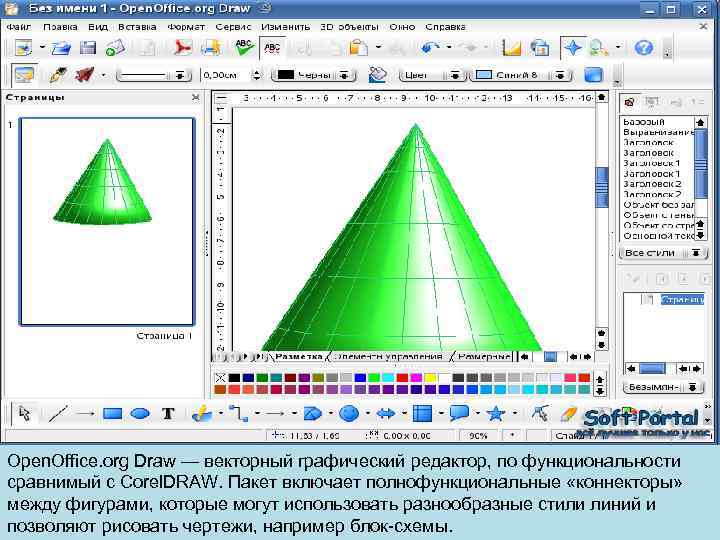Select the Stars shape tool
720x540 pixels.
496,414
